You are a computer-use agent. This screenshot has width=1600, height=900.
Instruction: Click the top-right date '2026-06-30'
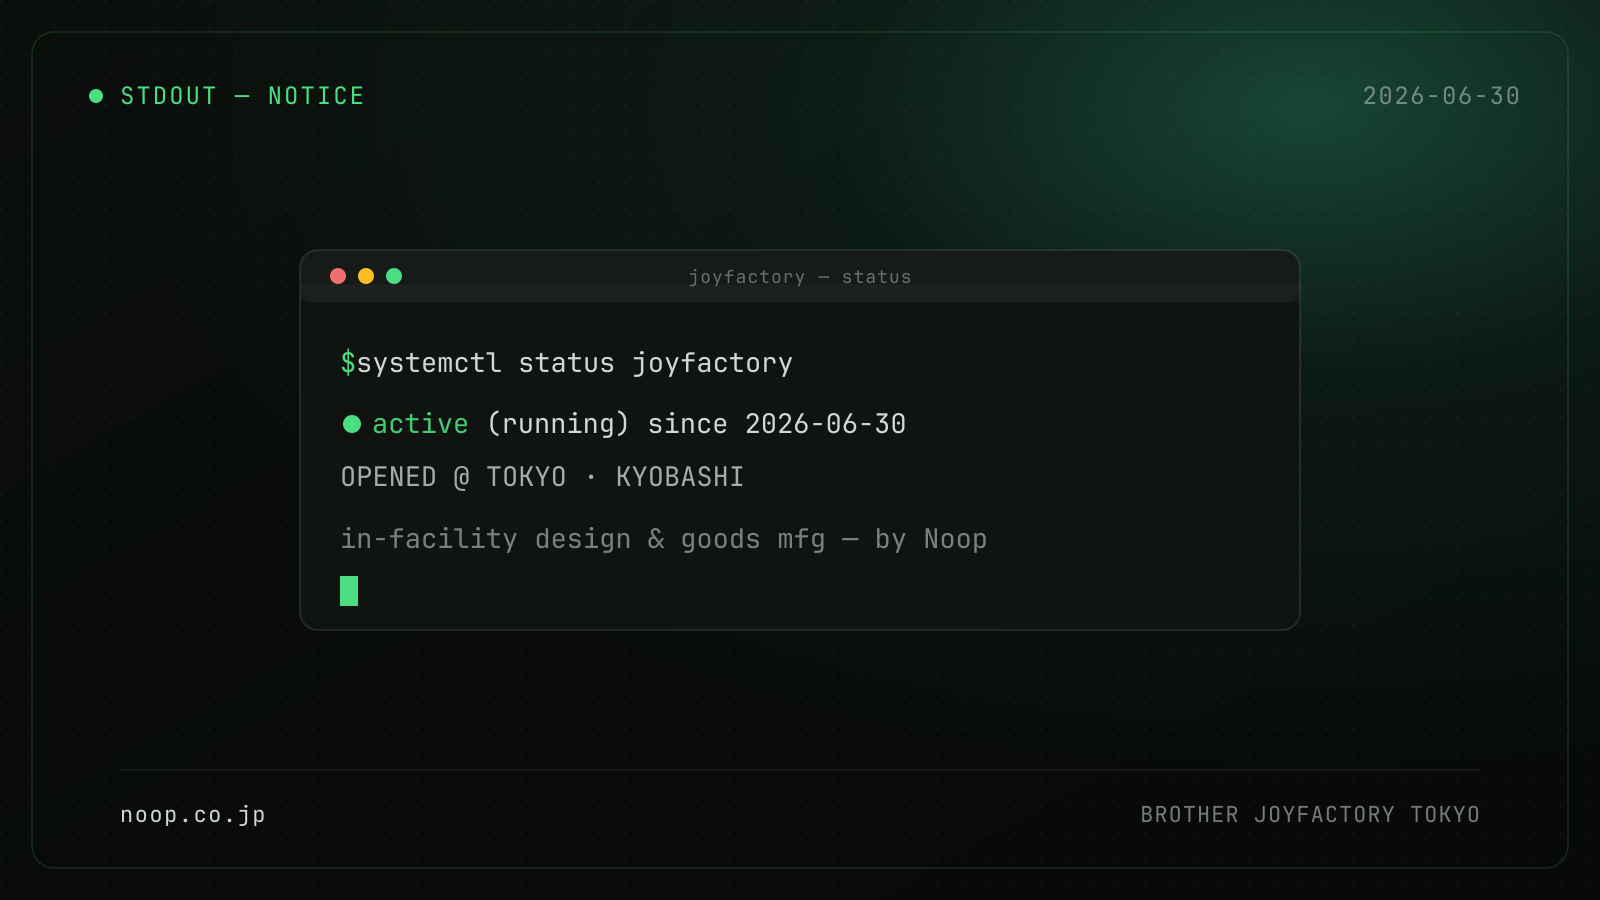tap(1441, 96)
